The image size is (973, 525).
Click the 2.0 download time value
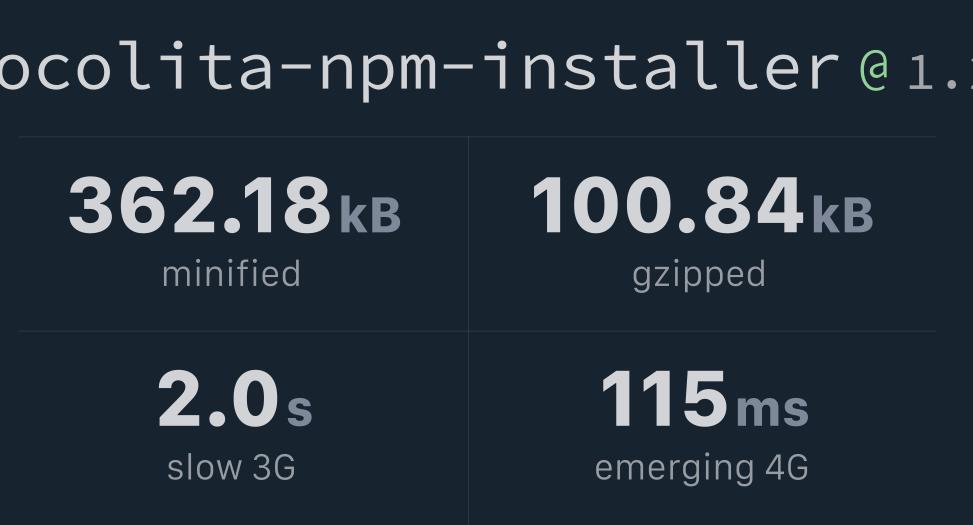tap(217, 399)
